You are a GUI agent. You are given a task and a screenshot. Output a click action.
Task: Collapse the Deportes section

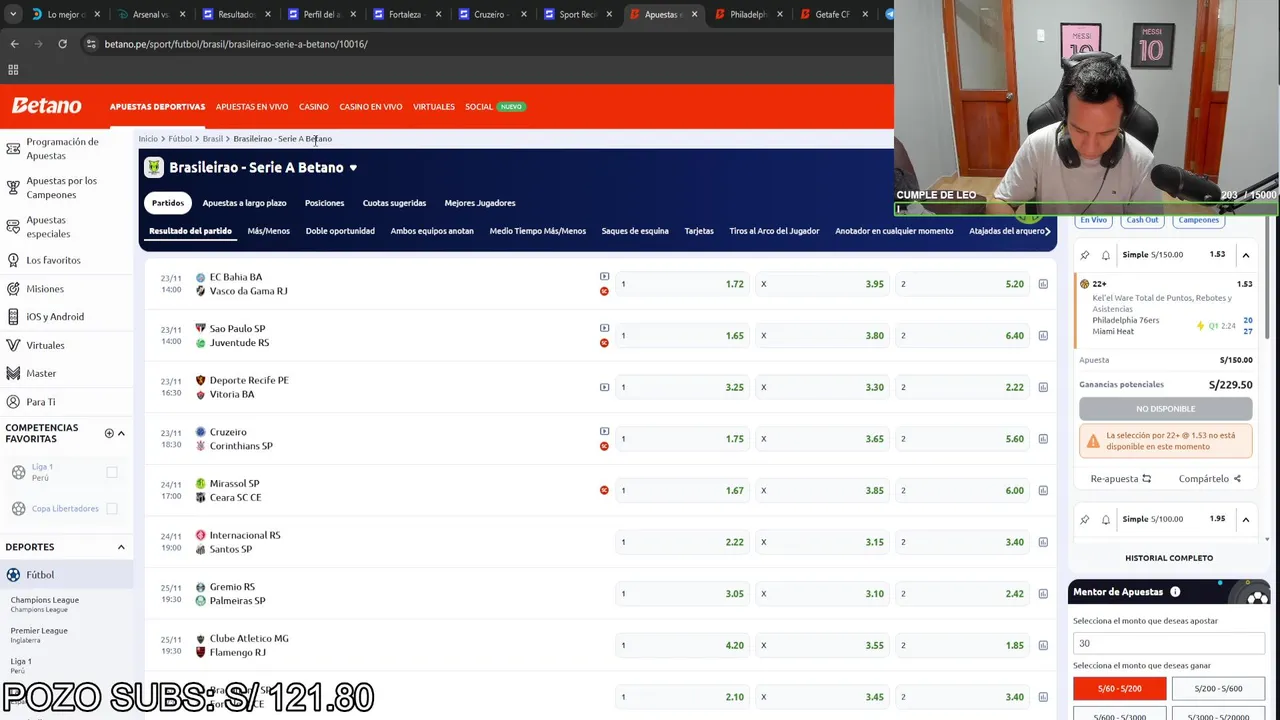tap(121, 547)
